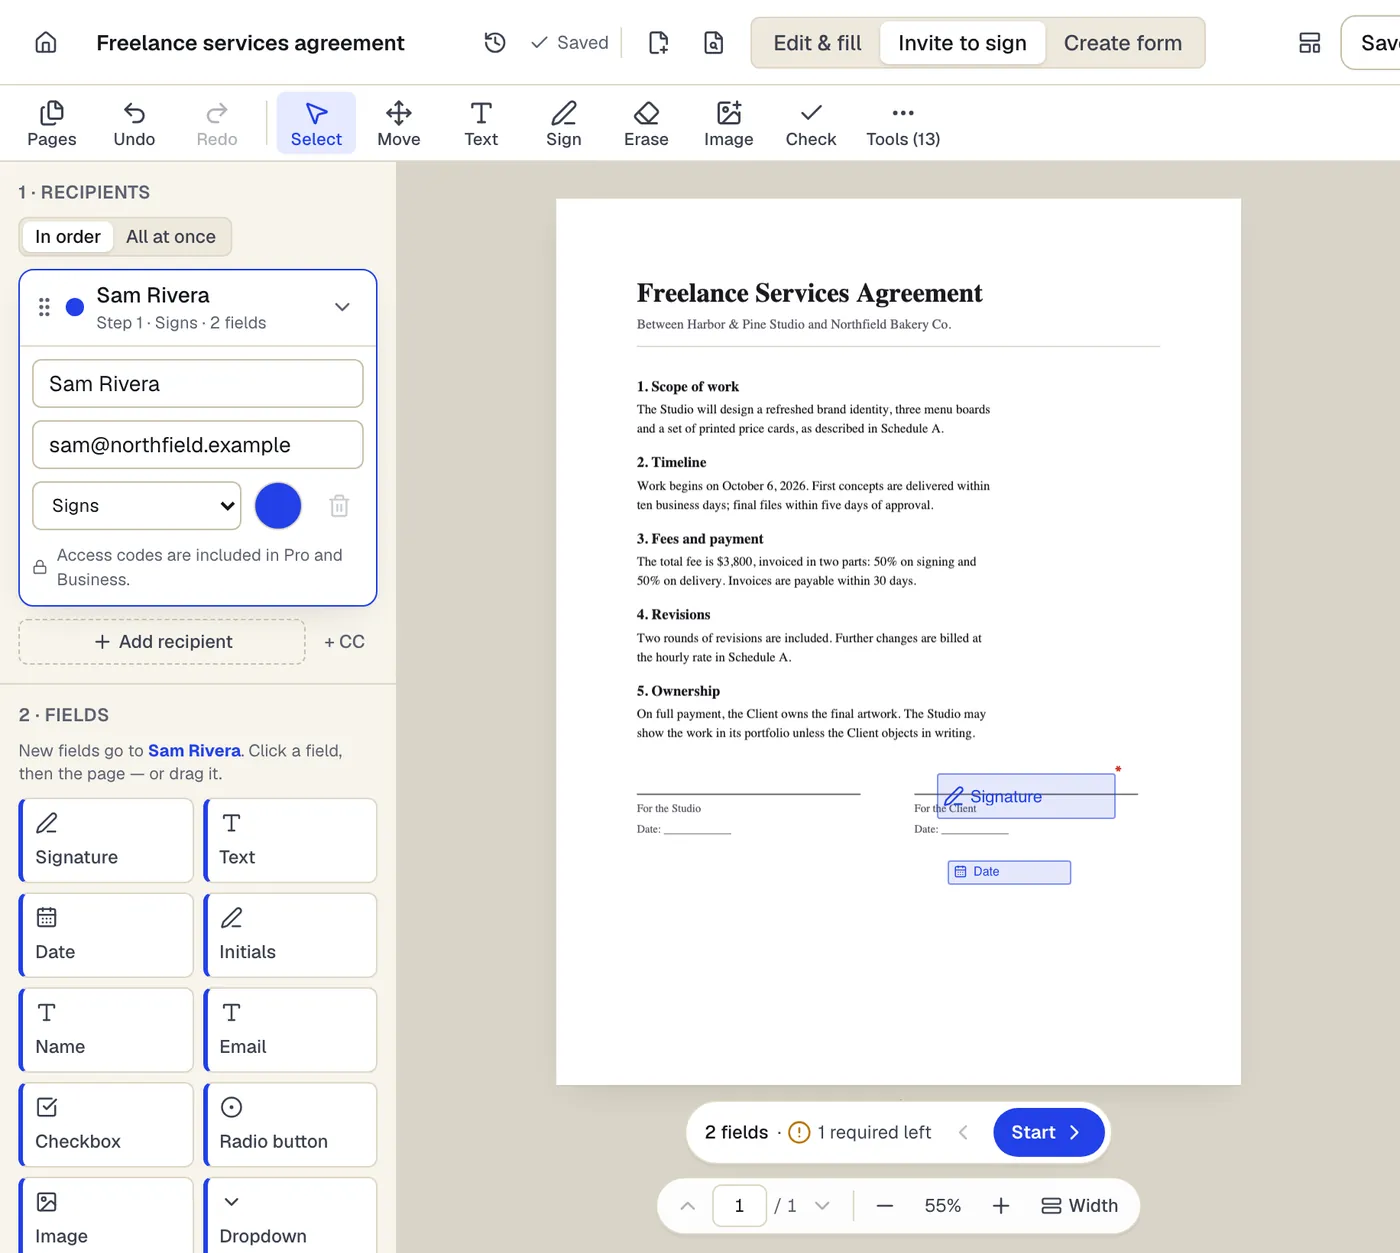The image size is (1400, 1253).
Task: Collapse the Sam Rivera recipient card
Action: click(342, 307)
